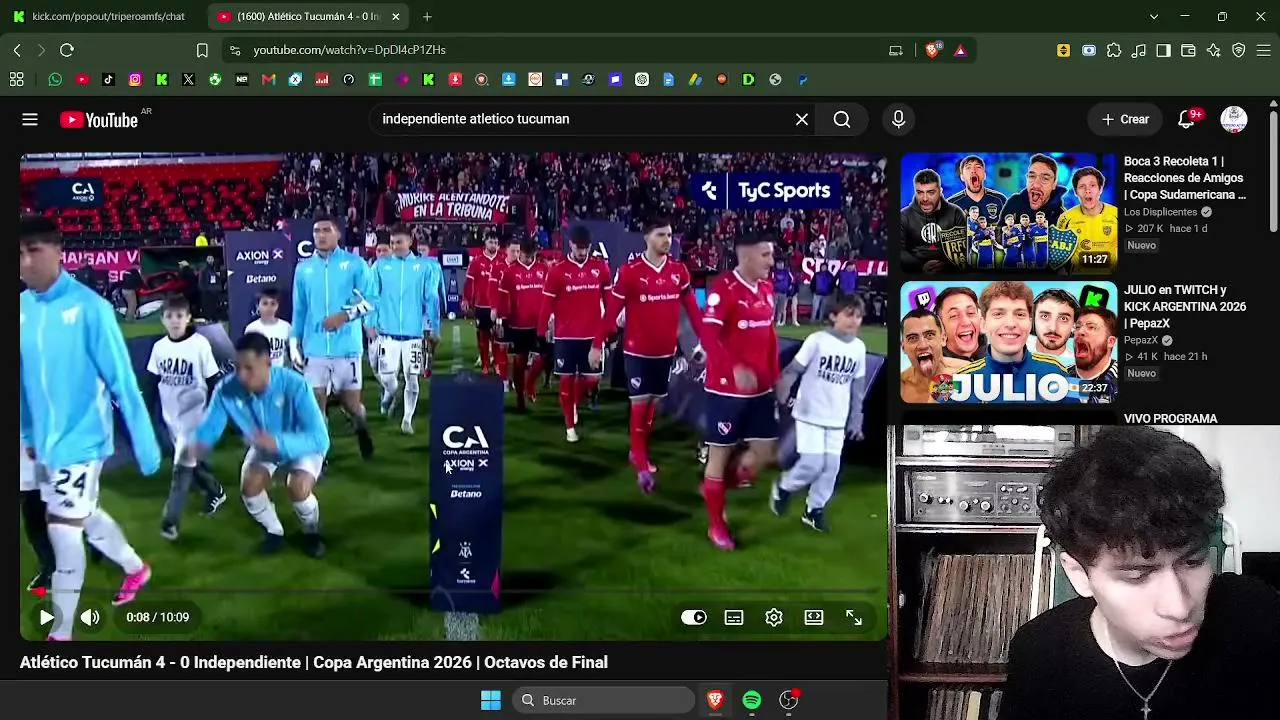This screenshot has width=1280, height=720.
Task: Click the Atlético Tucumán 4 - 0 Independiente title
Action: click(314, 662)
